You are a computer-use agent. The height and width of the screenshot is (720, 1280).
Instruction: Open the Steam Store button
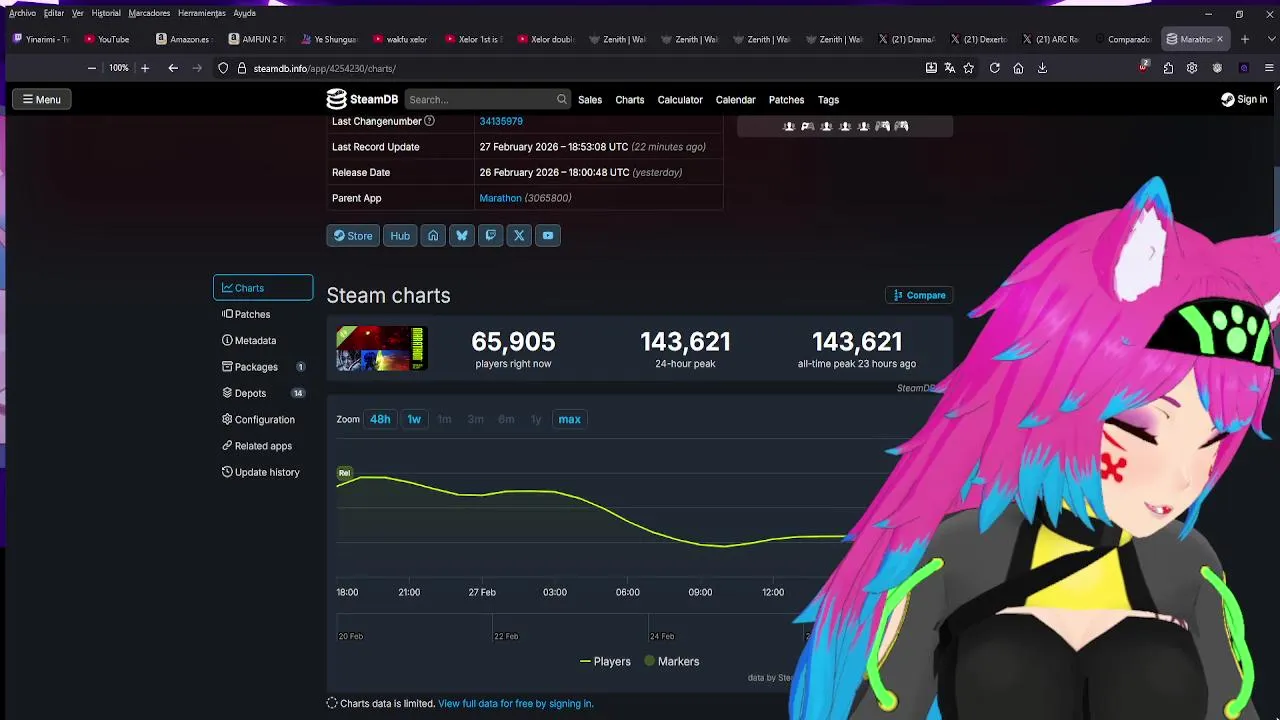tap(352, 236)
